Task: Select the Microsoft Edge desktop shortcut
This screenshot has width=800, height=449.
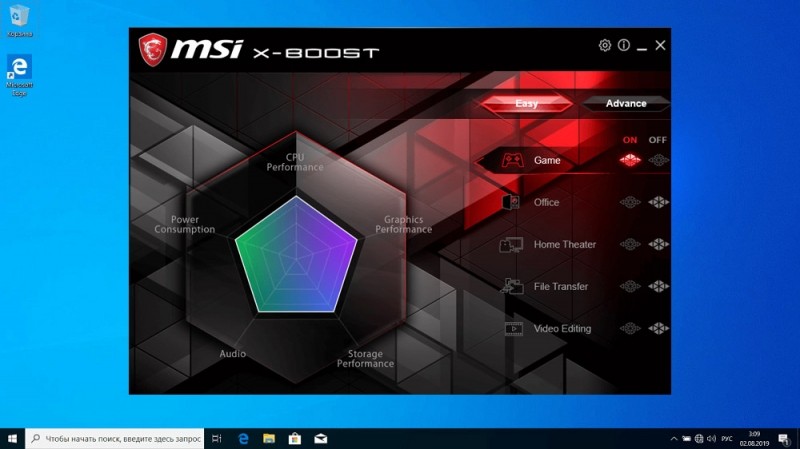Action: [x=19, y=76]
